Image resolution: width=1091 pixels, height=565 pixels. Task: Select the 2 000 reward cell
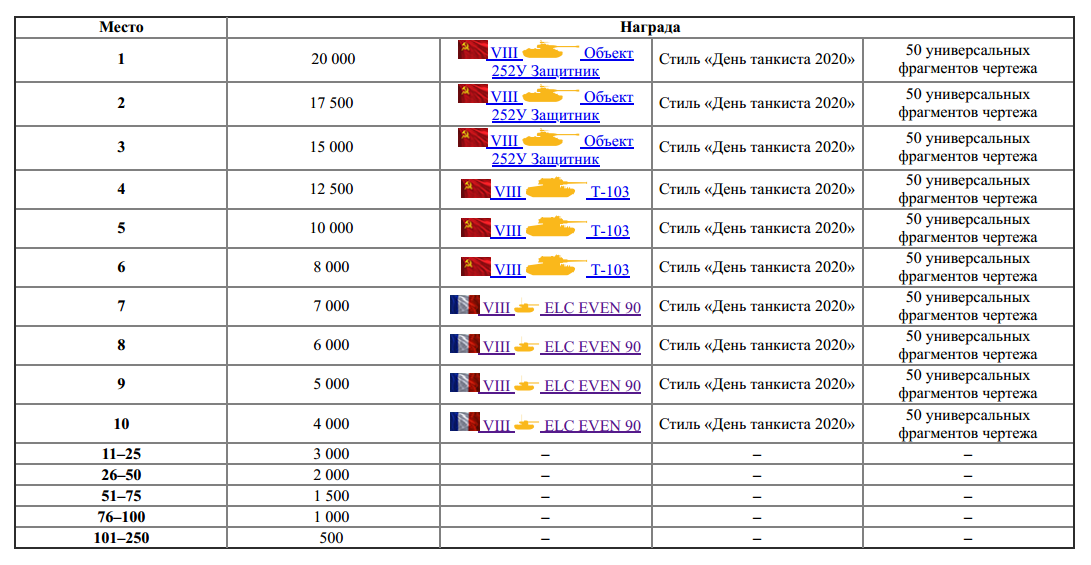click(333, 475)
